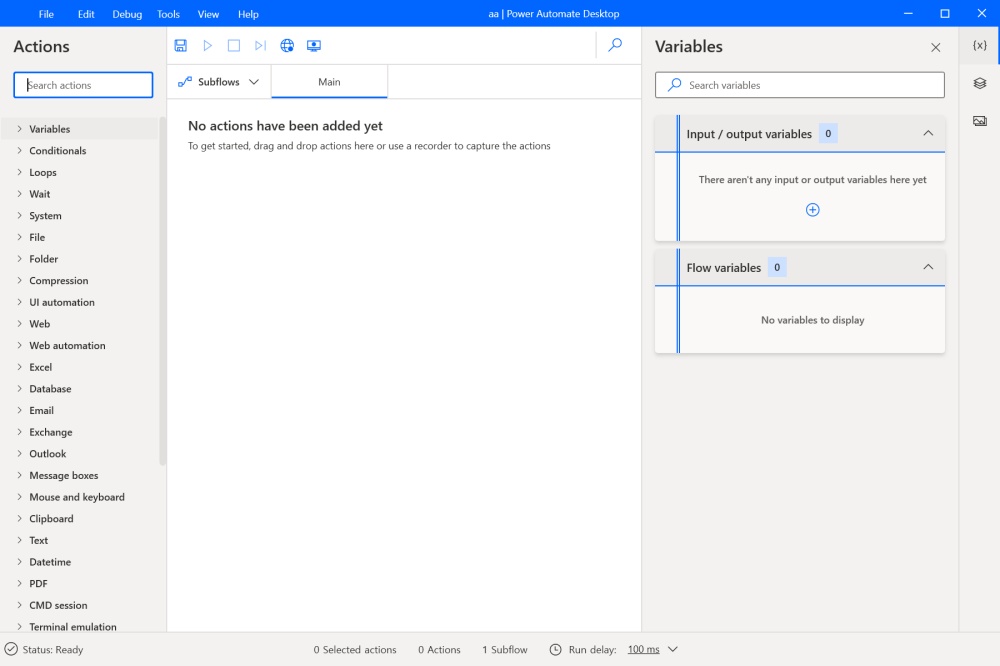
Task: Click the '0 Actions' status text
Action: click(x=439, y=649)
